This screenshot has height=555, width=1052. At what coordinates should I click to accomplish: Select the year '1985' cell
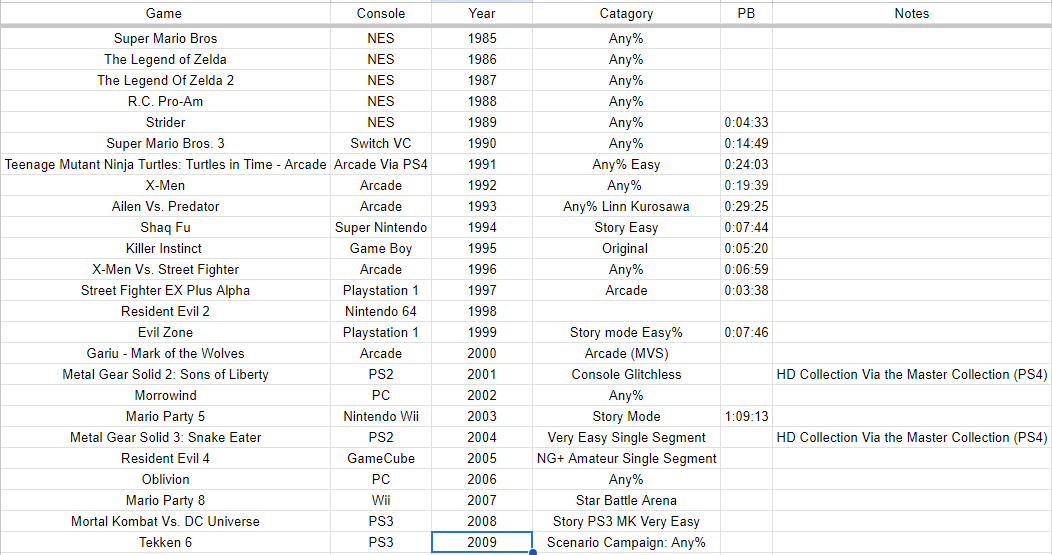click(482, 38)
